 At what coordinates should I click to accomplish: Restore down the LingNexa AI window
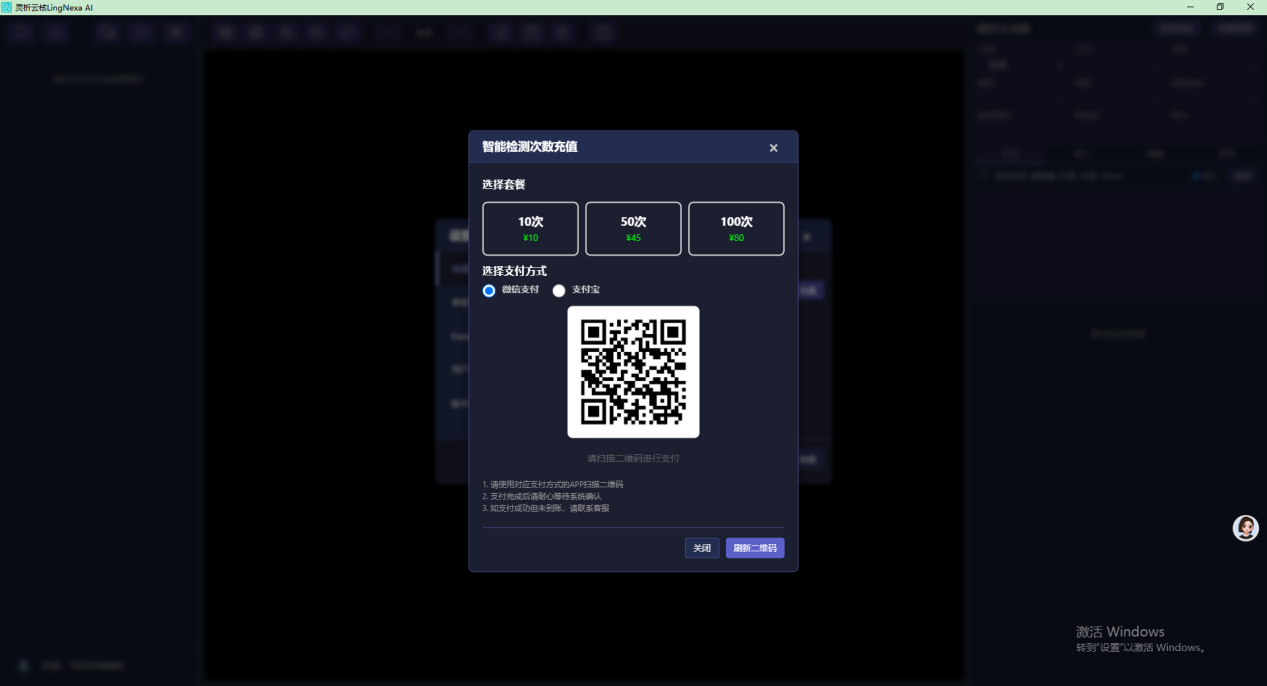[x=1220, y=7]
